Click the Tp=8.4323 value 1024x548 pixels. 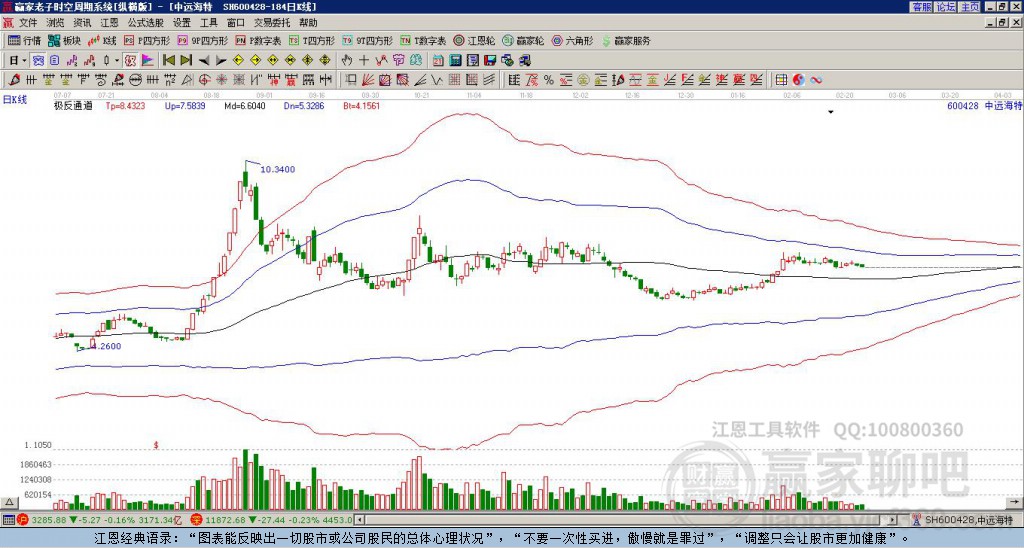pos(125,106)
